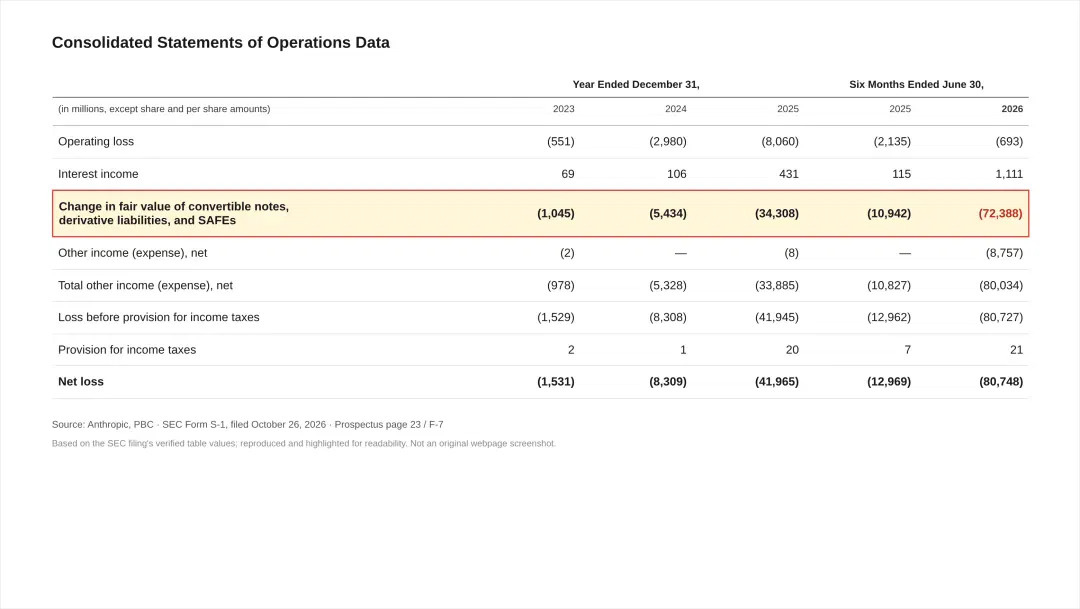The image size is (1080, 609).
Task: Click the Other income (expense), net label
Action: coord(132,253)
